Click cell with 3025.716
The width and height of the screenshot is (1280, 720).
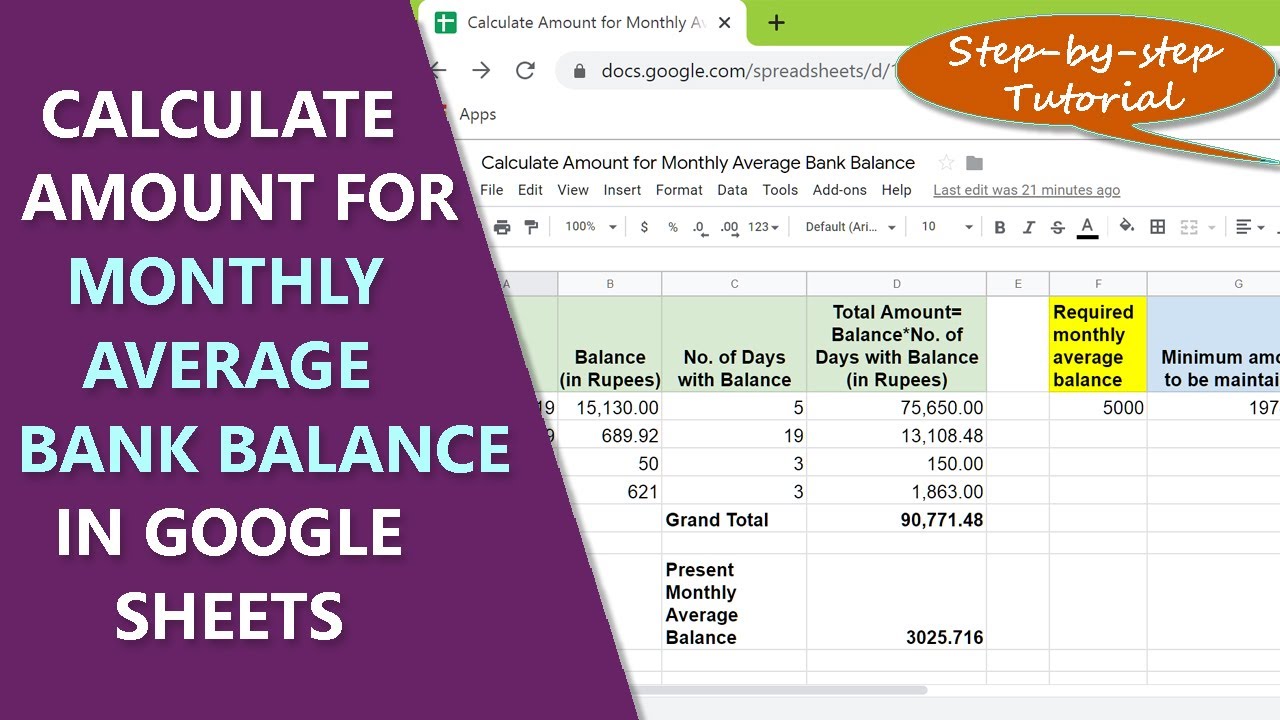pos(897,603)
